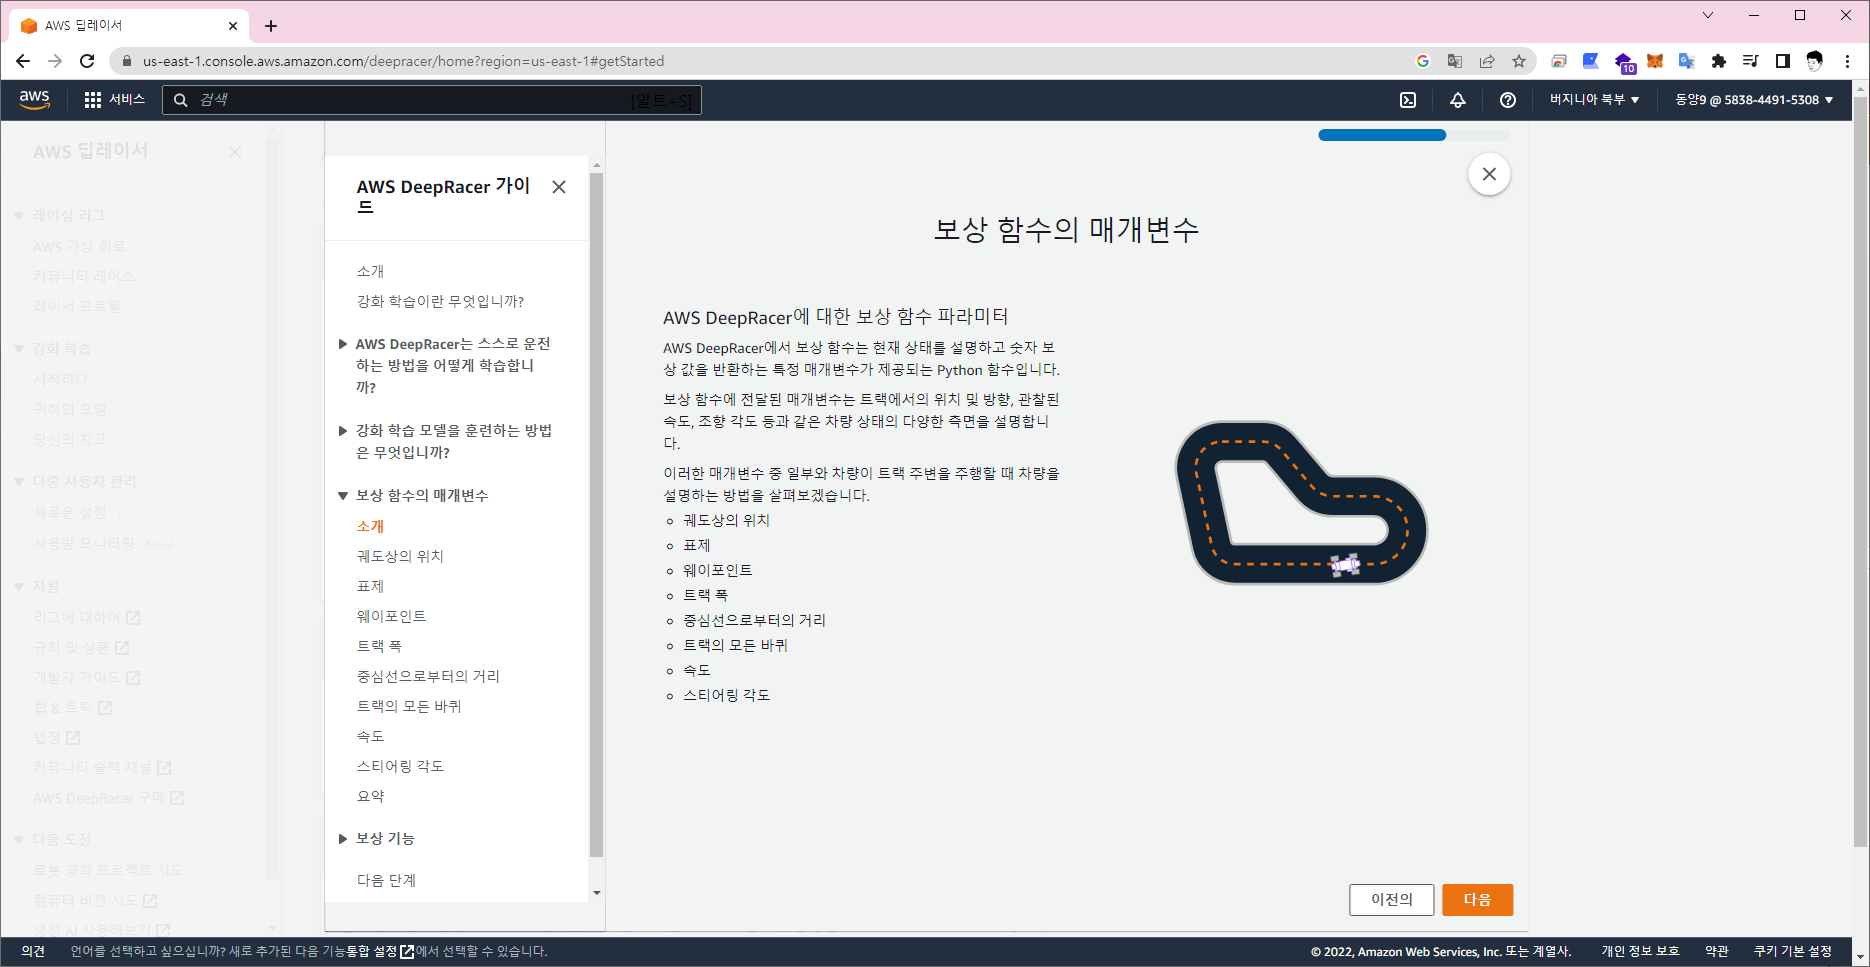Click the 다음 next button
Image resolution: width=1870 pixels, height=967 pixels.
pos(1477,899)
